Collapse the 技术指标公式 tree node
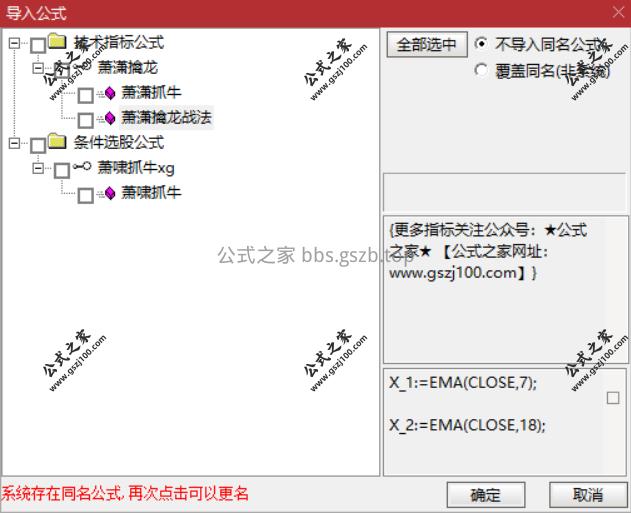Image resolution: width=631 pixels, height=513 pixels. 14,43
